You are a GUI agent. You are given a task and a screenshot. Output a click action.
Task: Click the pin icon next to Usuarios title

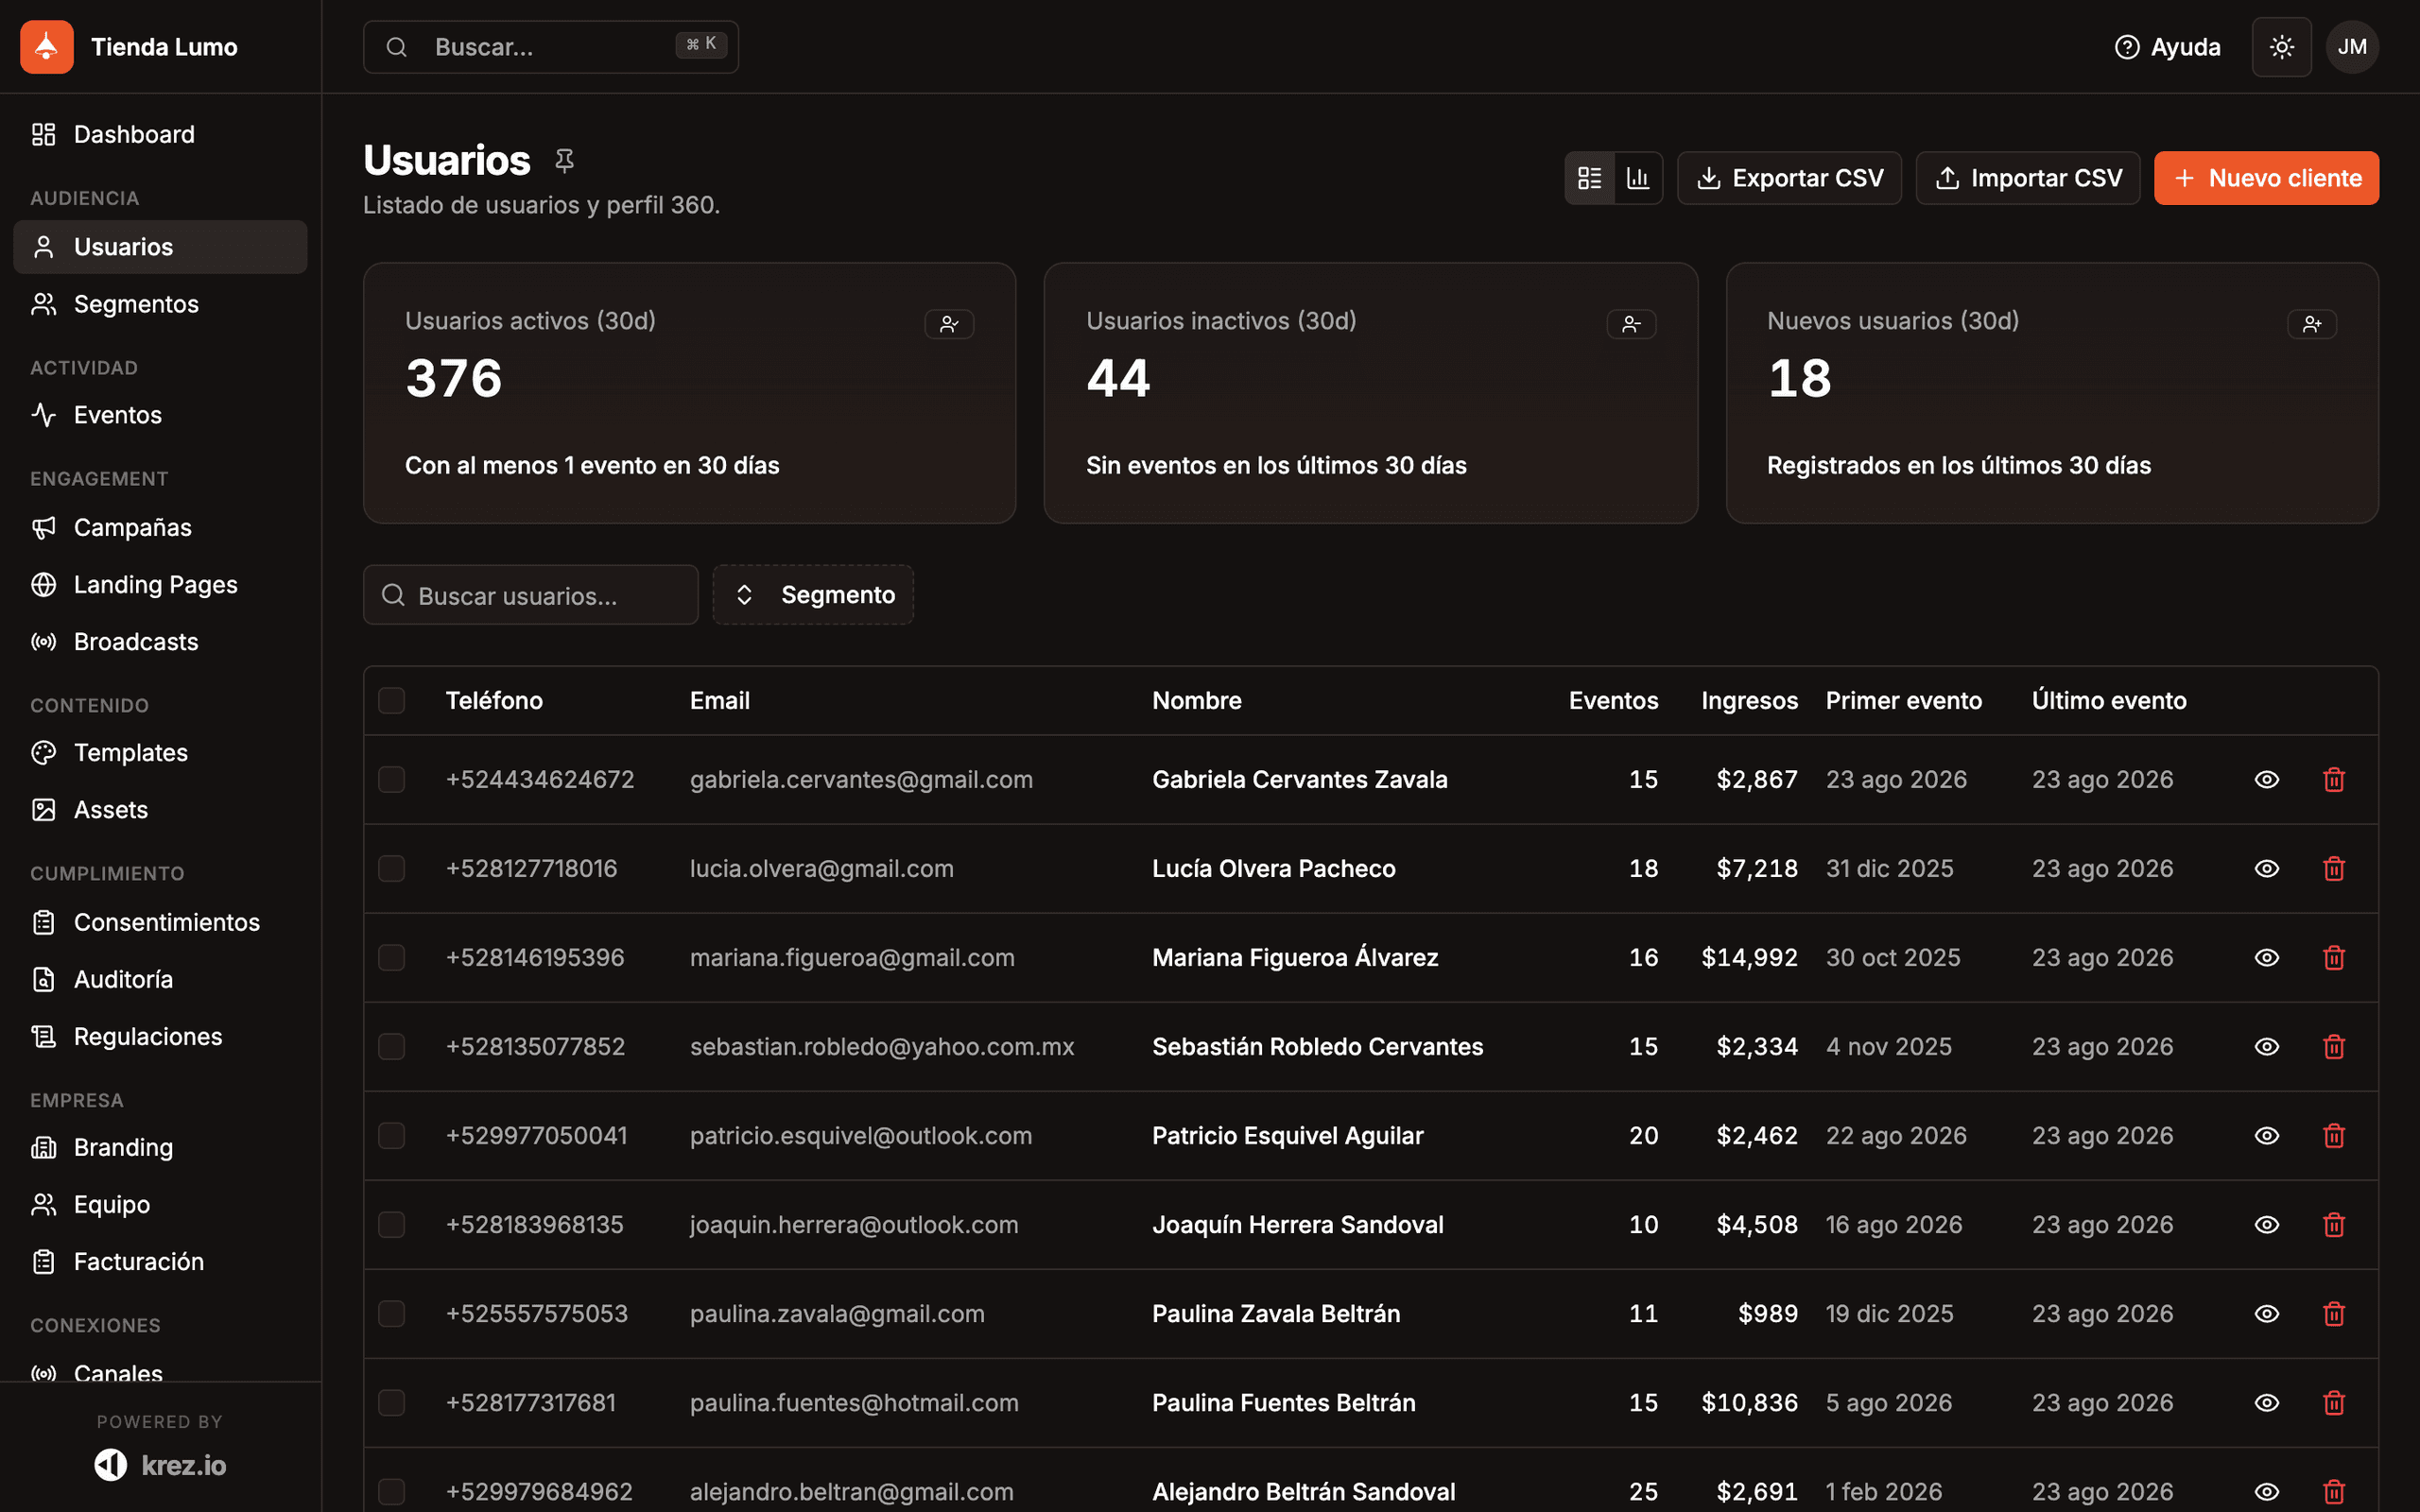[564, 160]
